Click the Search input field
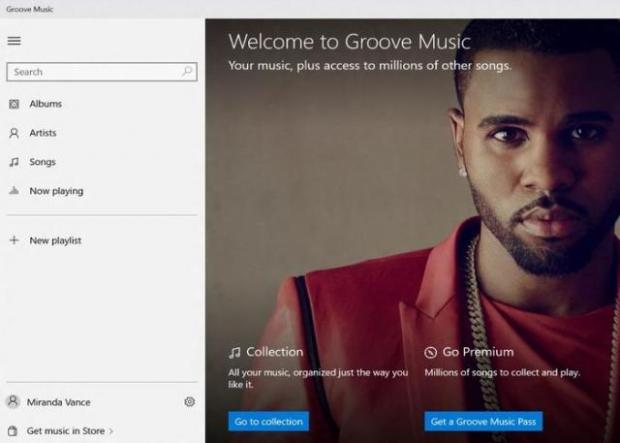Screen dimensions: 620x443 pyautogui.click(x=102, y=72)
